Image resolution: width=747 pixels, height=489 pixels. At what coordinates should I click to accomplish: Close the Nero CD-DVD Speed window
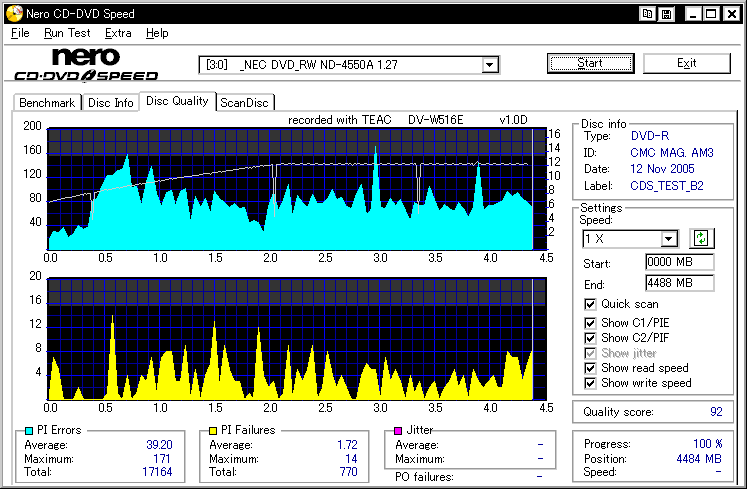click(x=731, y=14)
